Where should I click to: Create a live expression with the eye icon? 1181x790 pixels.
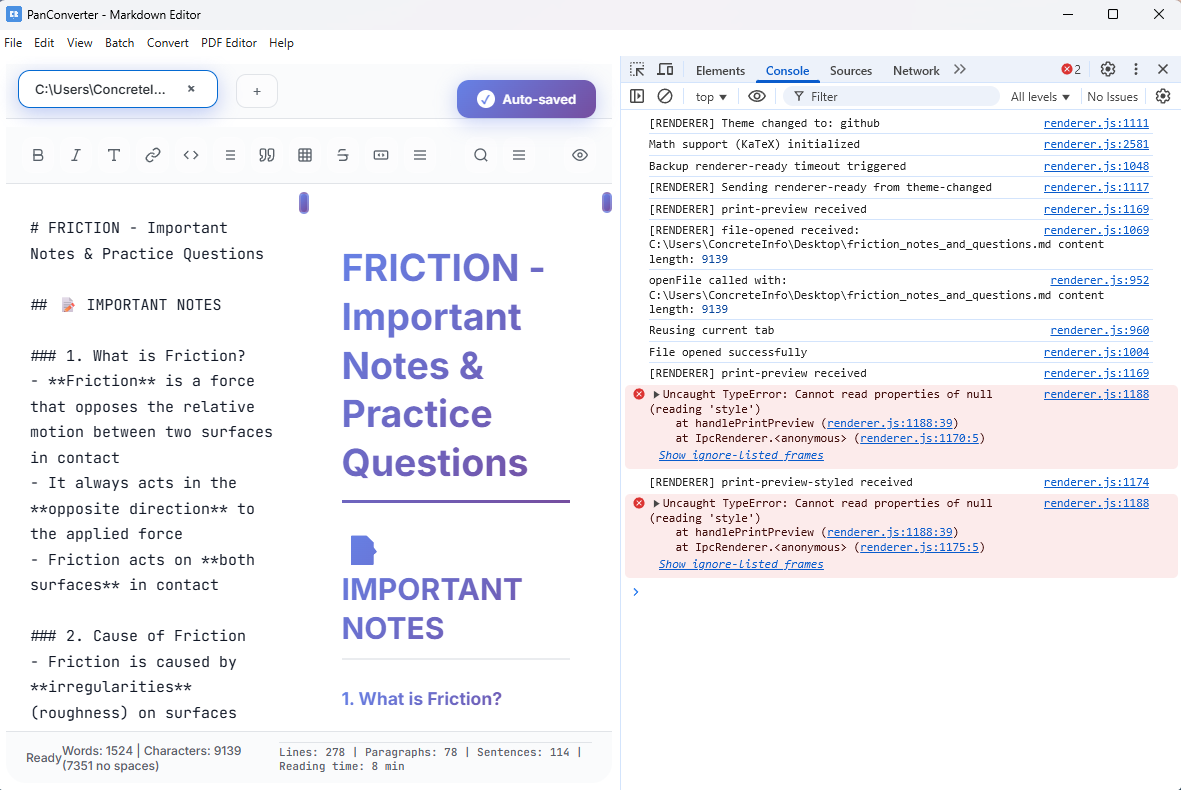point(757,96)
